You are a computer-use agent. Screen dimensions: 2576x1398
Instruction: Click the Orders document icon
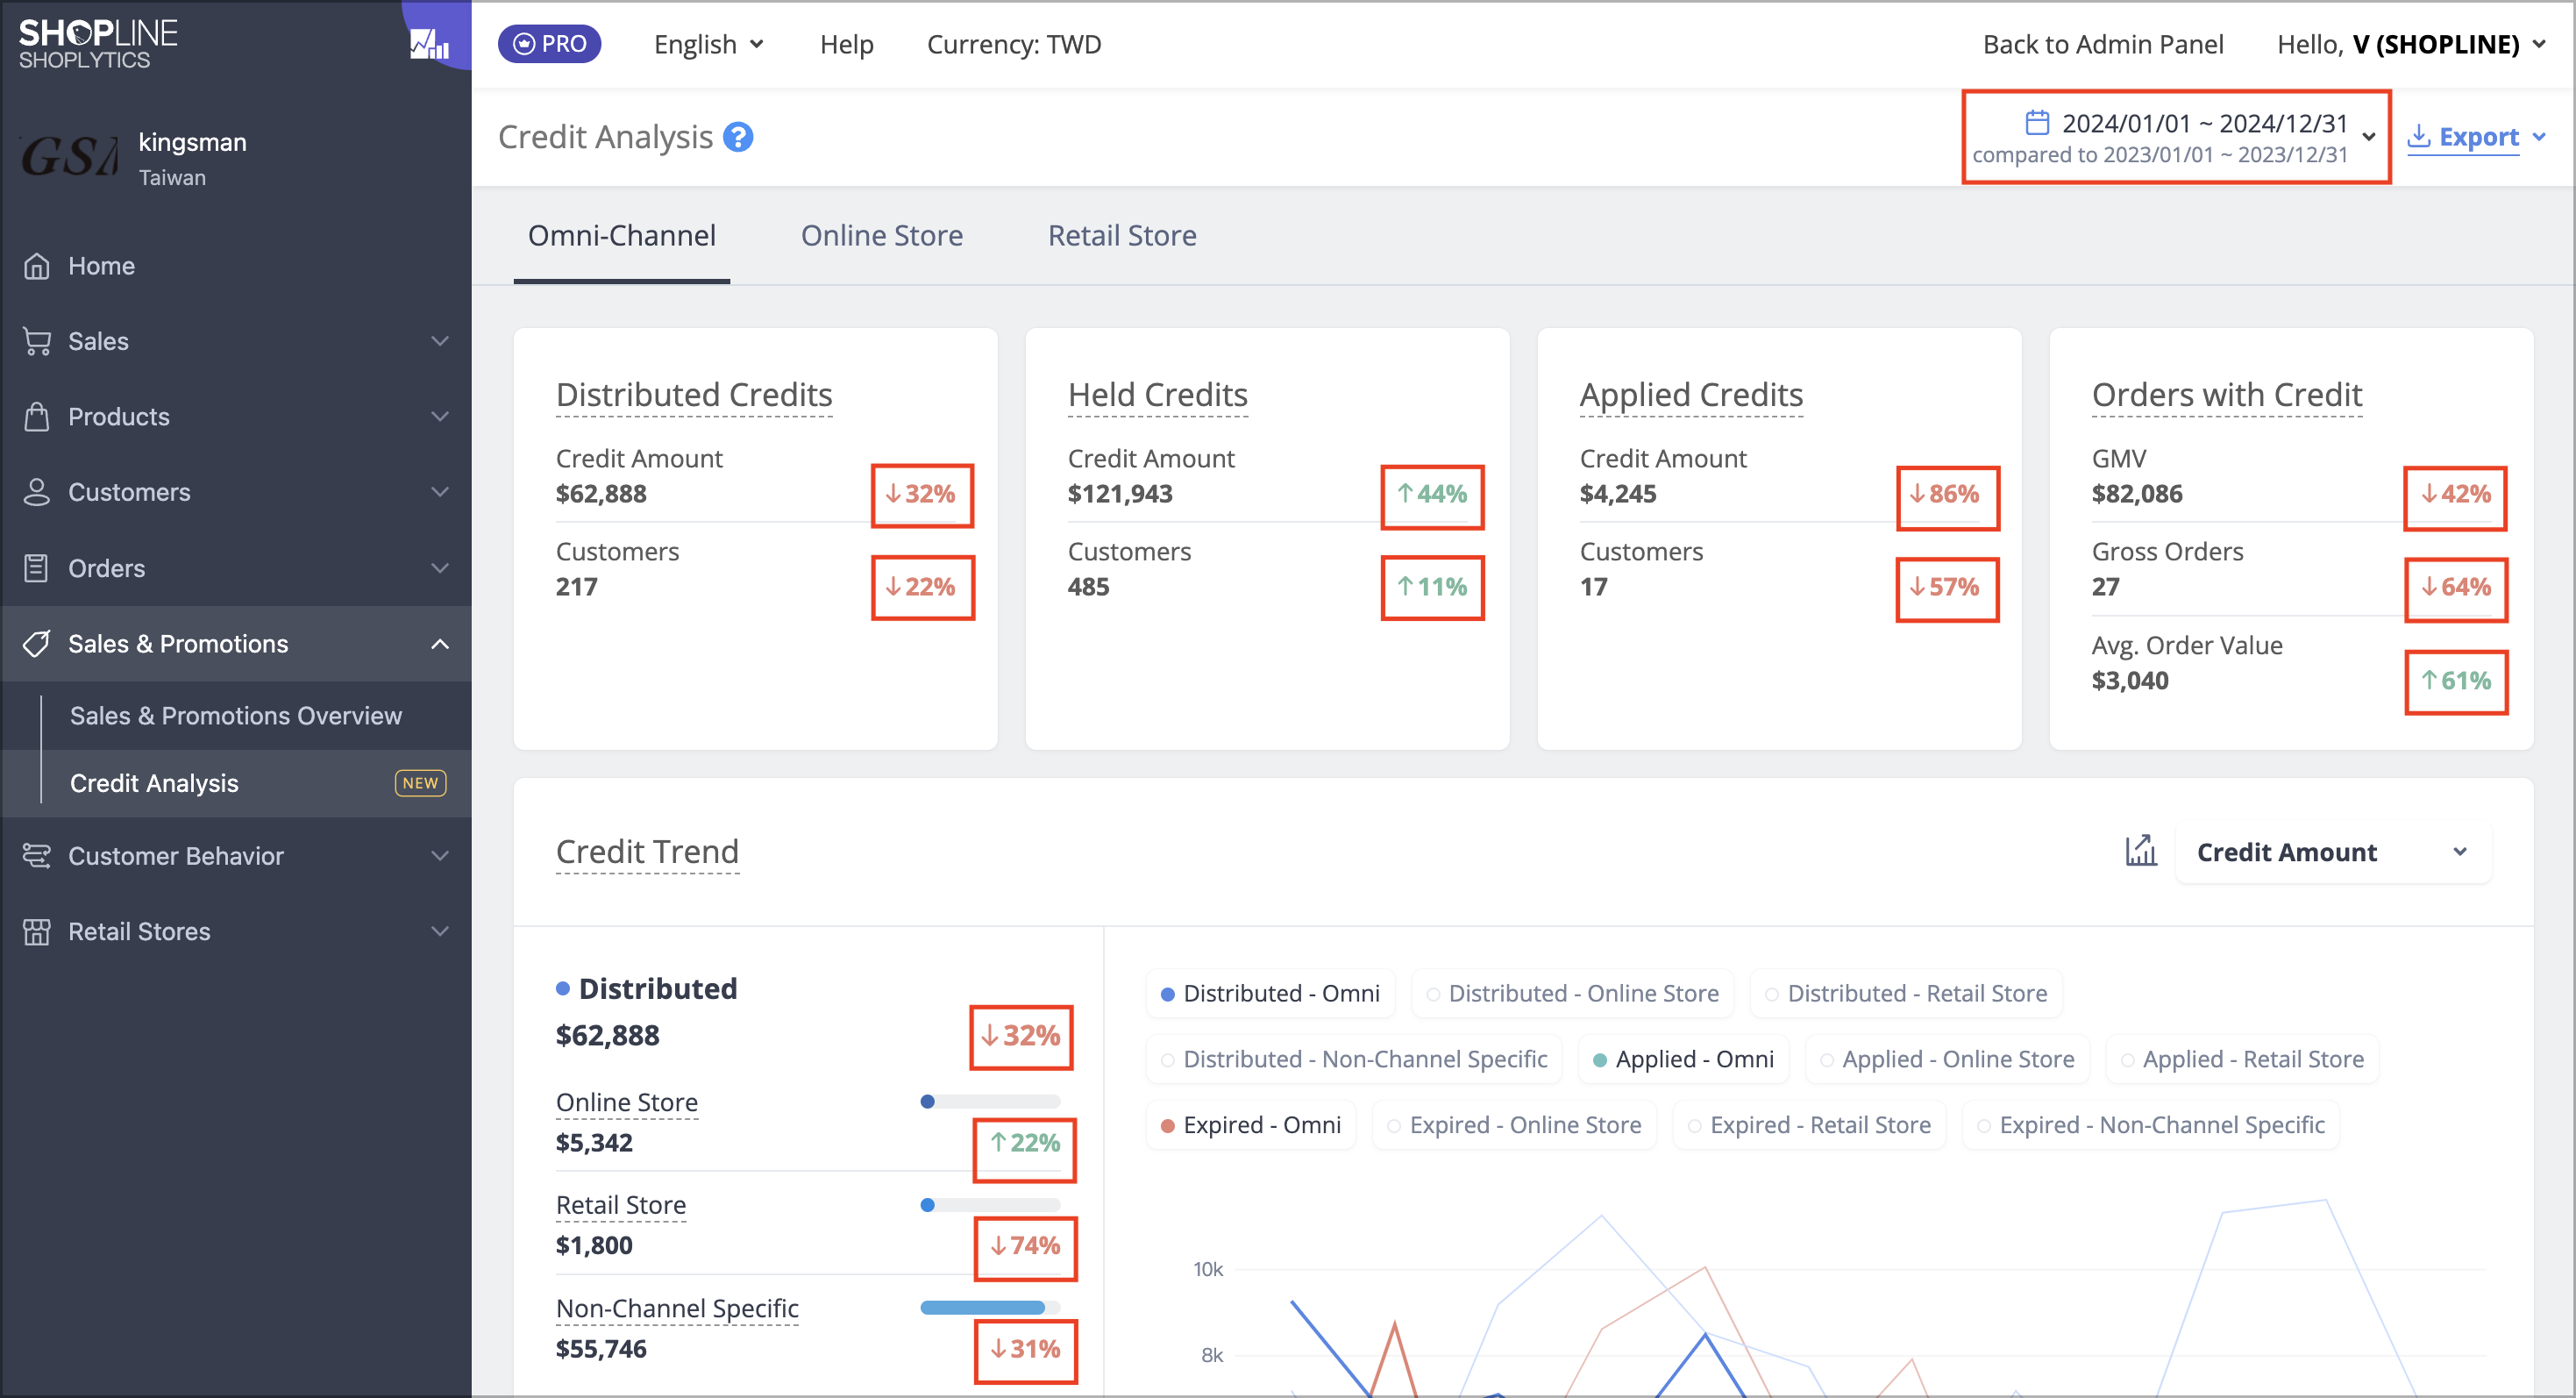(x=37, y=568)
